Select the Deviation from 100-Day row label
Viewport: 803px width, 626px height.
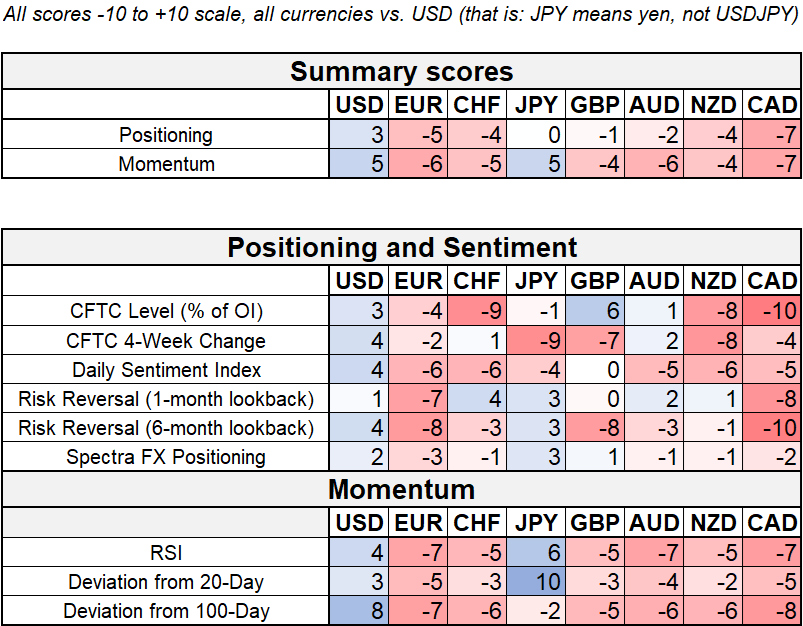[x=166, y=610]
